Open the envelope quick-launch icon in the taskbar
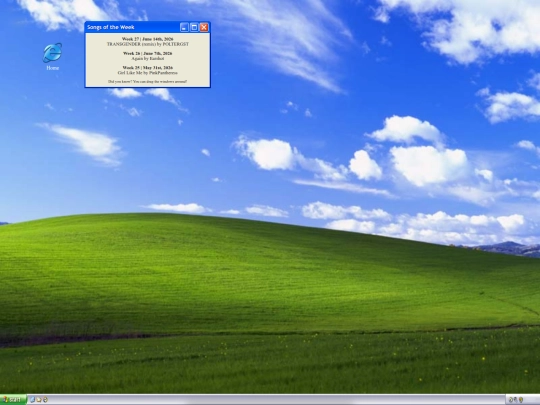Viewport: 540px width, 405px height. (x=39, y=400)
